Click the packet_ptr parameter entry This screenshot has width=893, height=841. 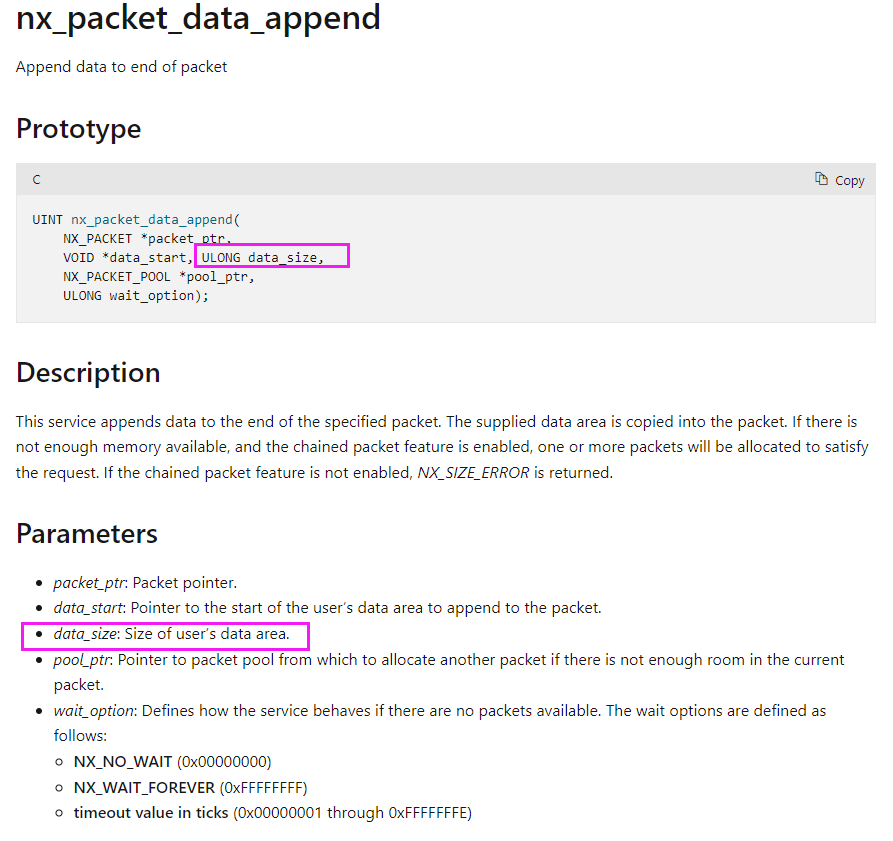click(x=145, y=583)
